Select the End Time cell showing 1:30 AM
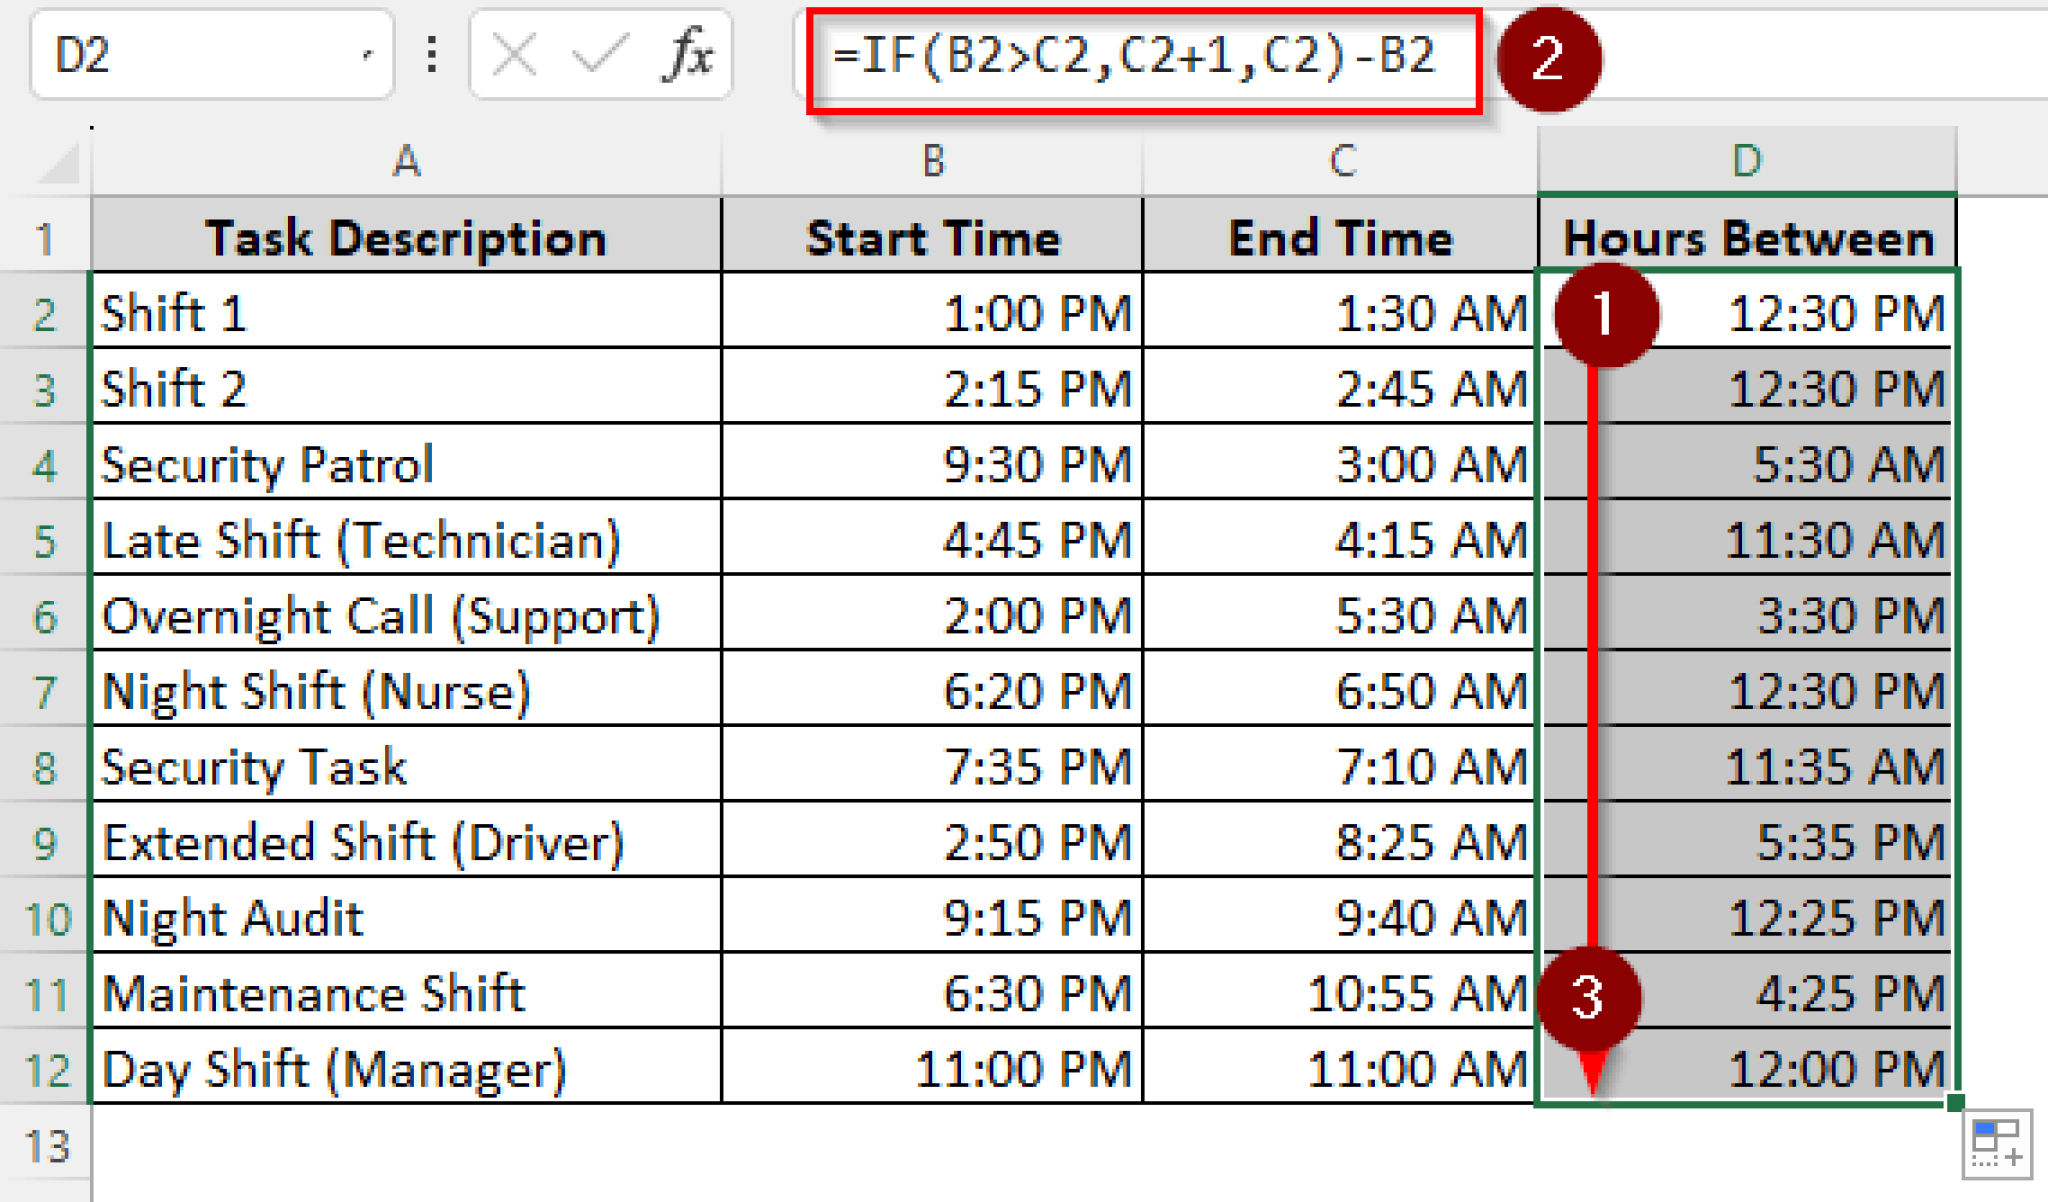Image resolution: width=2048 pixels, height=1202 pixels. (x=1340, y=313)
